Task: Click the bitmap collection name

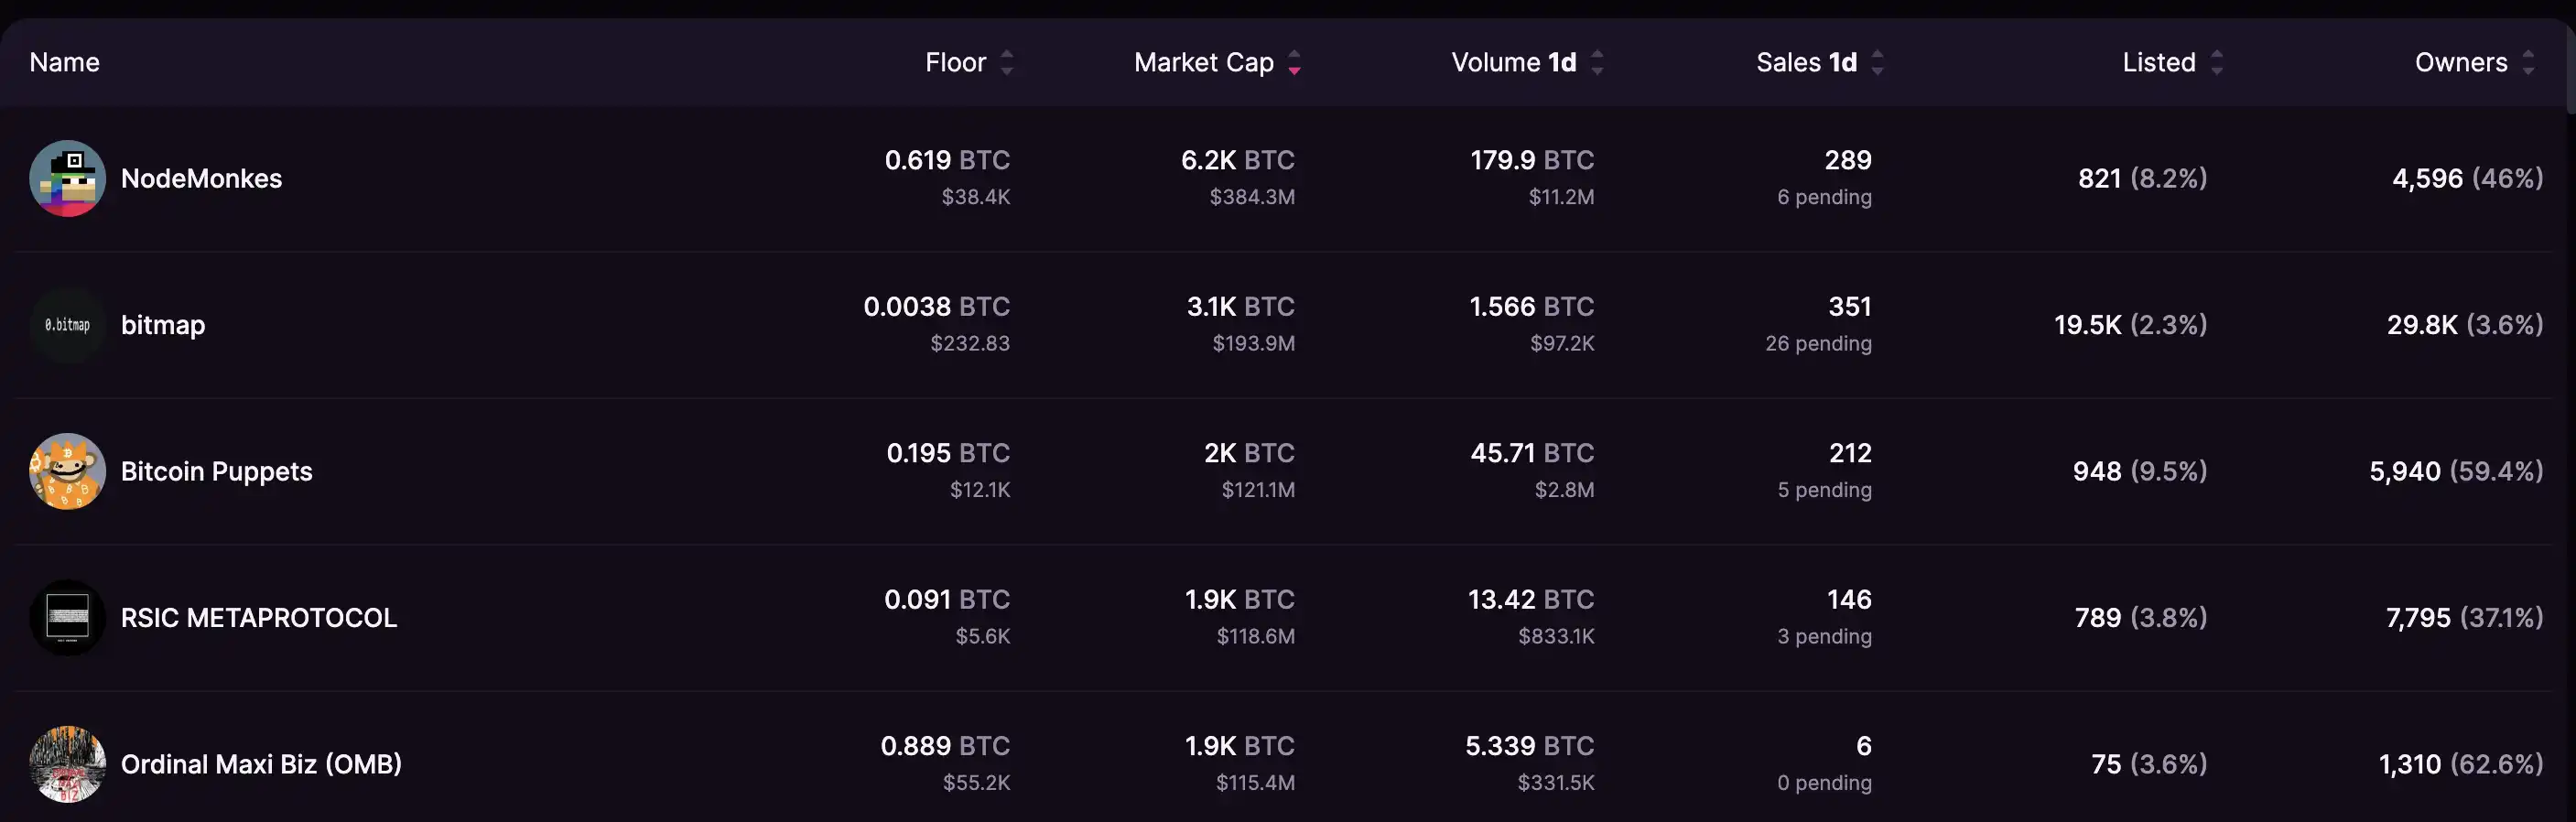Action: tap(163, 325)
